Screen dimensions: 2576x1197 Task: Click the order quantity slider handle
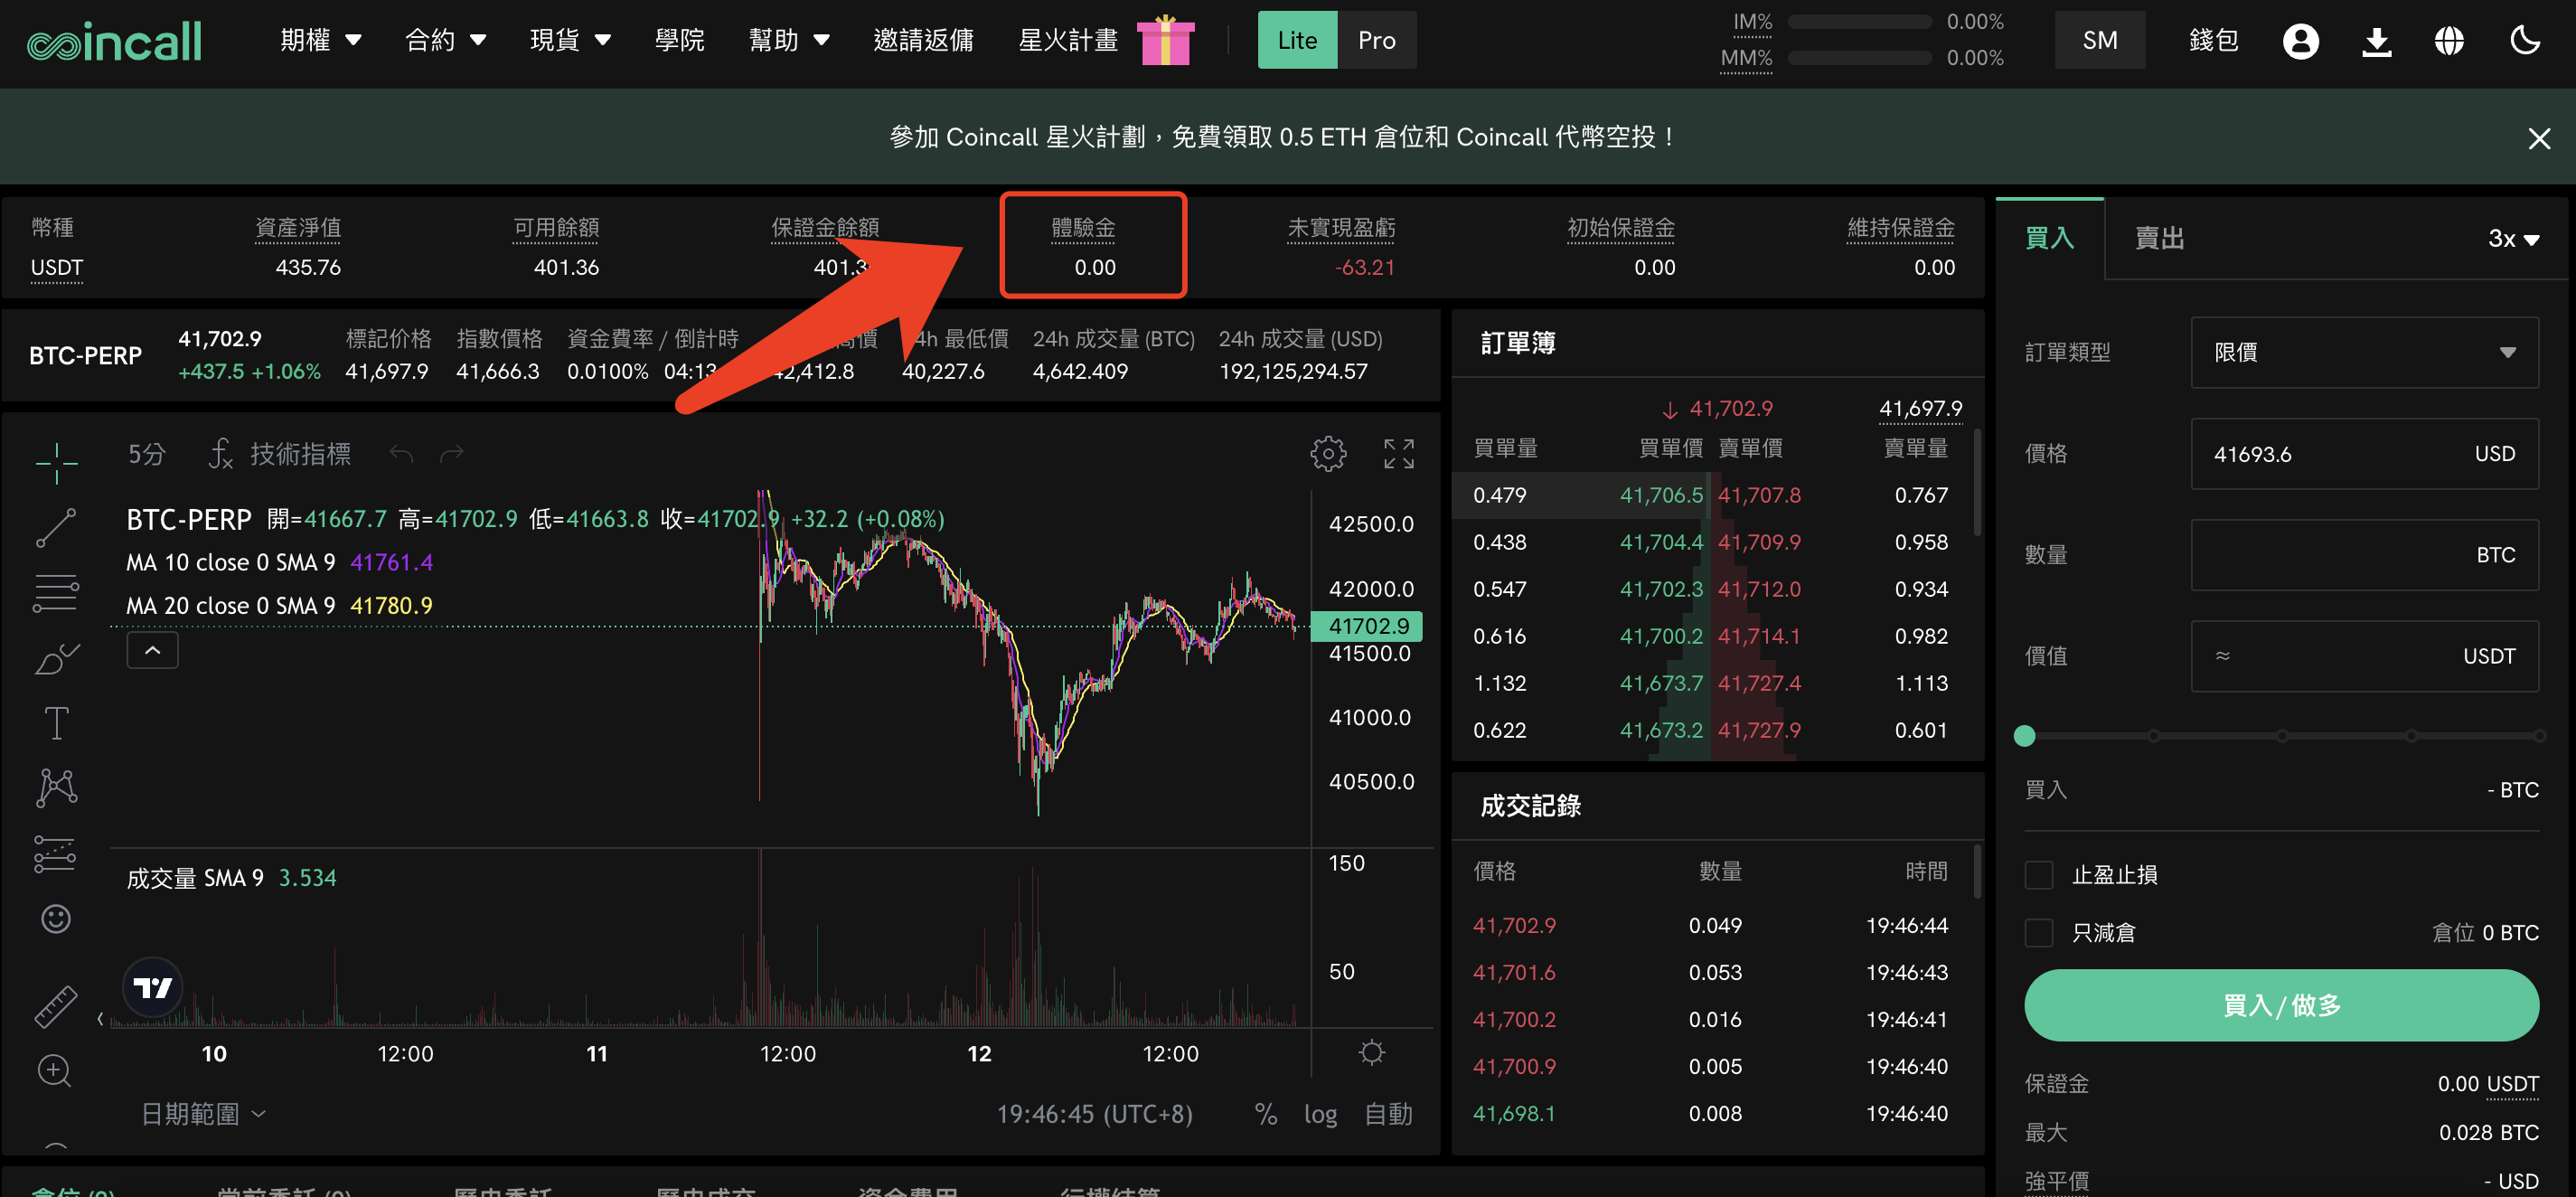coord(2024,736)
